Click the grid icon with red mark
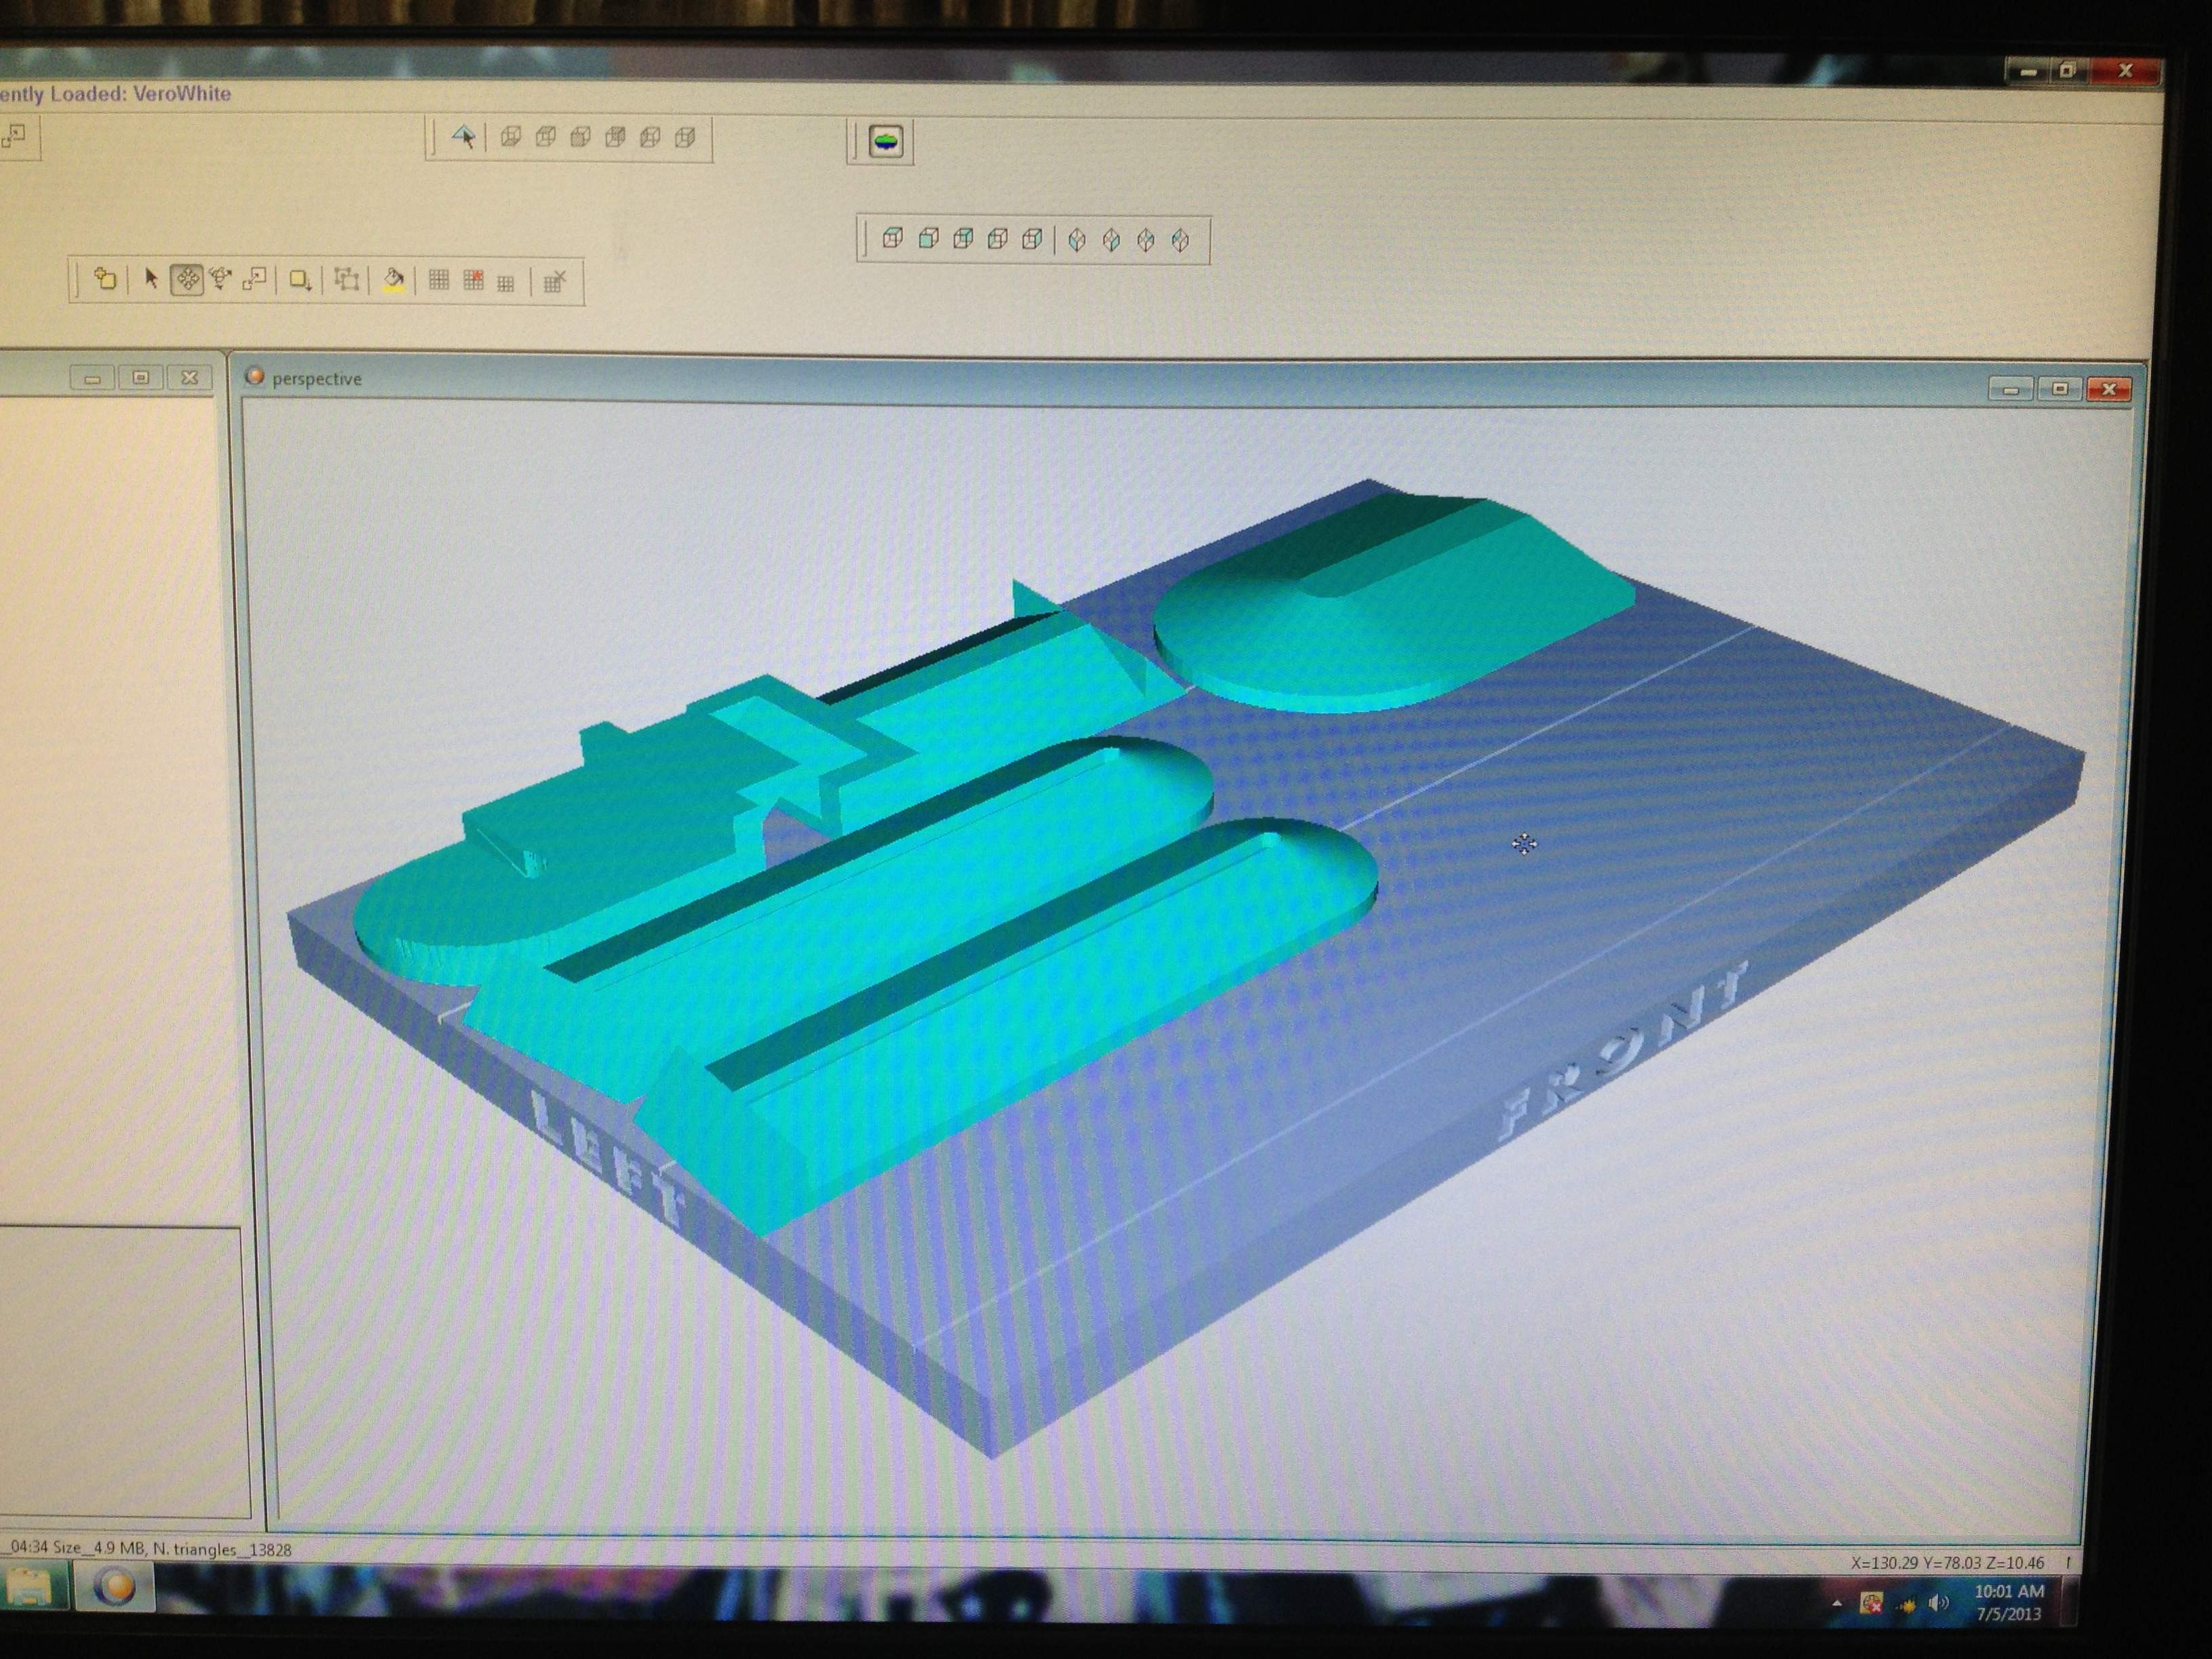This screenshot has height=1659, width=2212. tap(473, 280)
